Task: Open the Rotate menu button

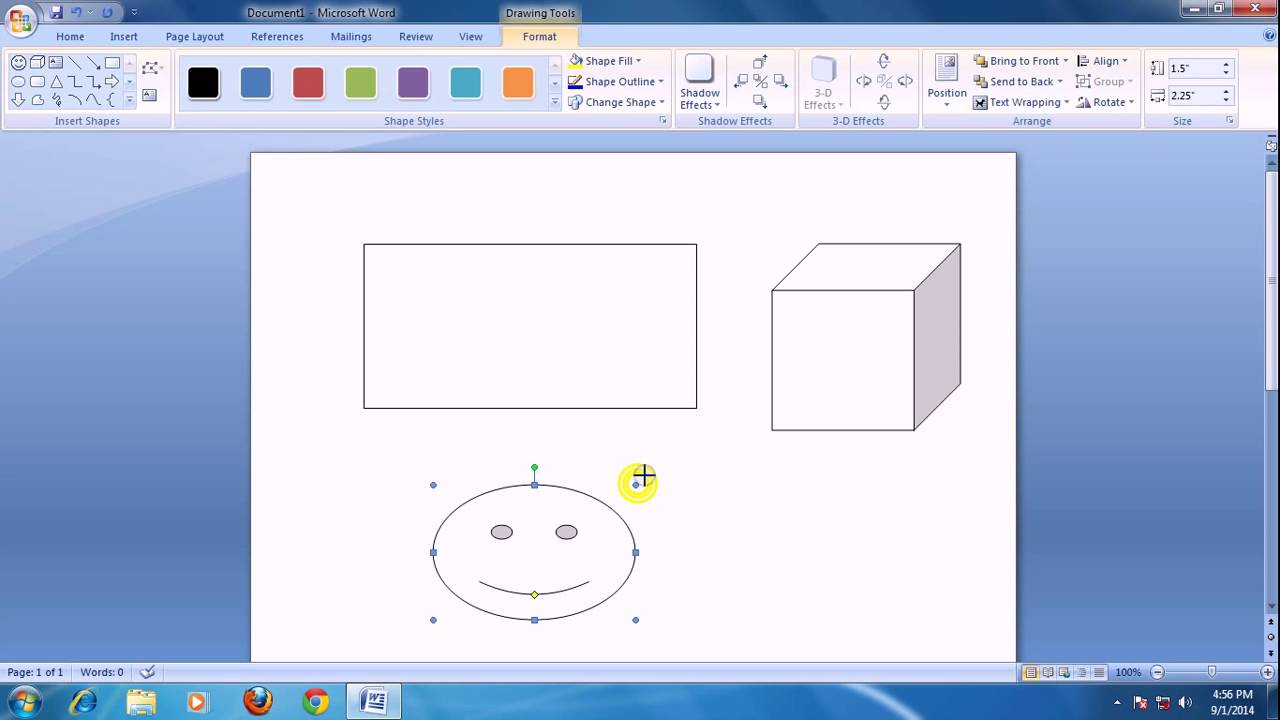Action: pos(1105,102)
